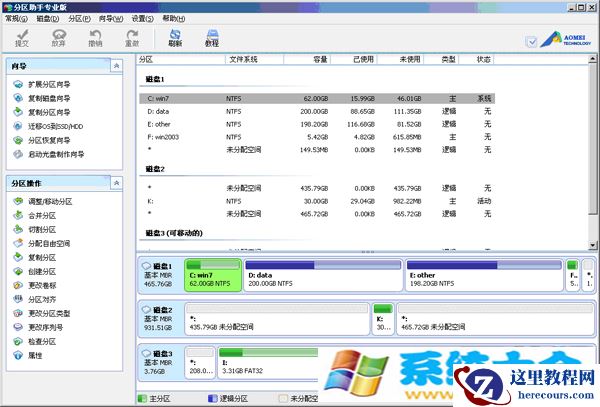
Task: Click the partition list scrollbar up arrow
Action: pyautogui.click(x=592, y=59)
